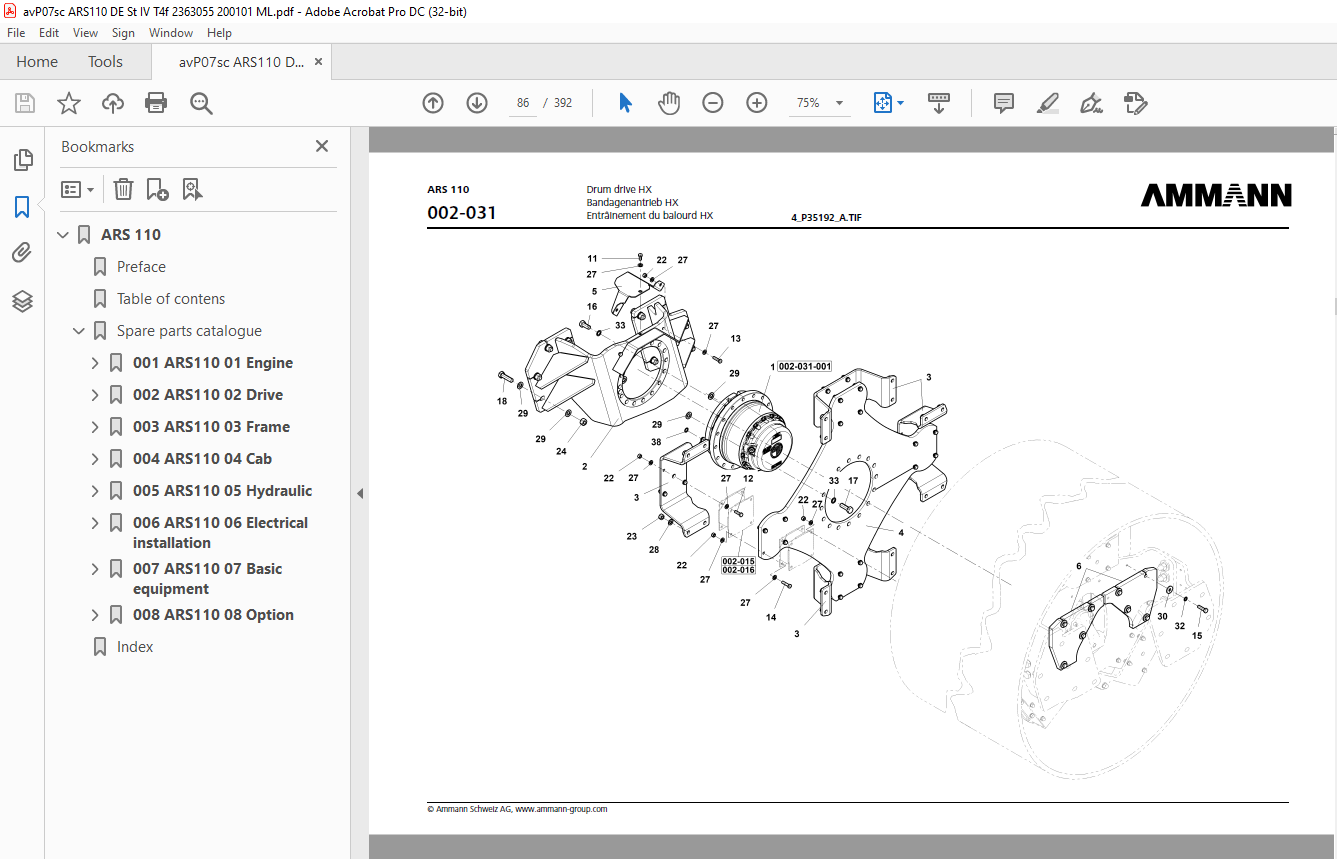Expand the 007 ARS110 07 Basic equipment bookmark
This screenshot has width=1337, height=859.
point(95,569)
